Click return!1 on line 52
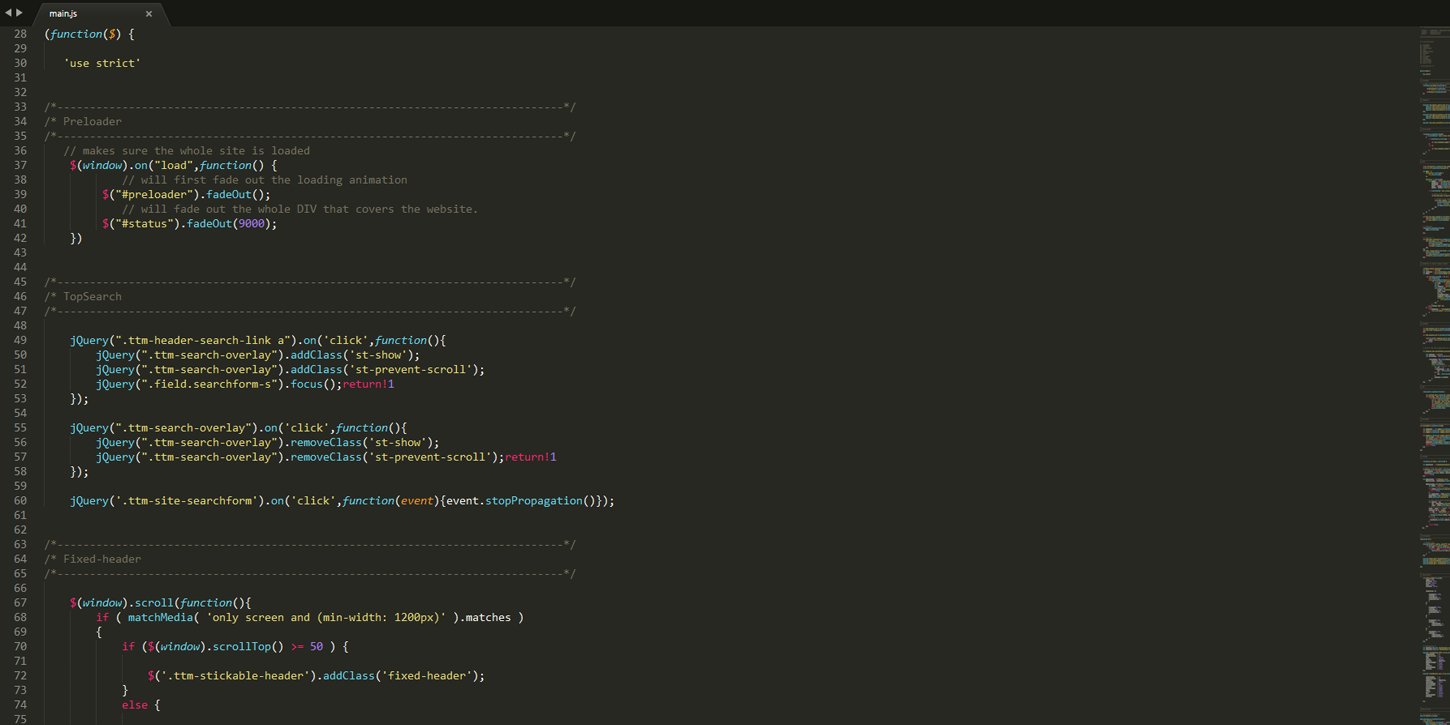1450x725 pixels. click(368, 384)
